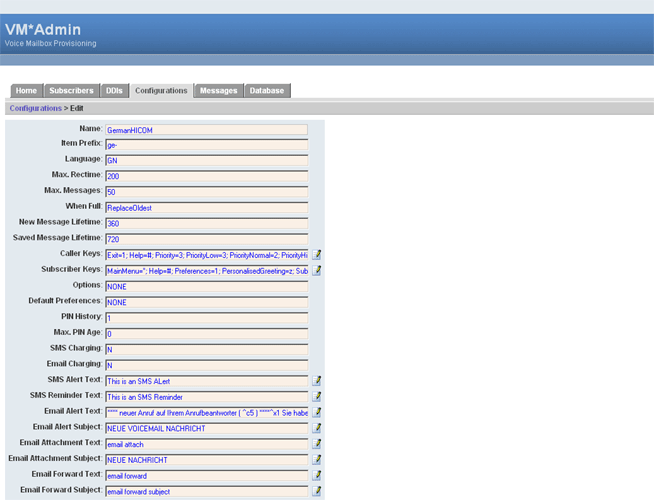Select the Configurations tab
The image size is (654, 500).
click(161, 91)
